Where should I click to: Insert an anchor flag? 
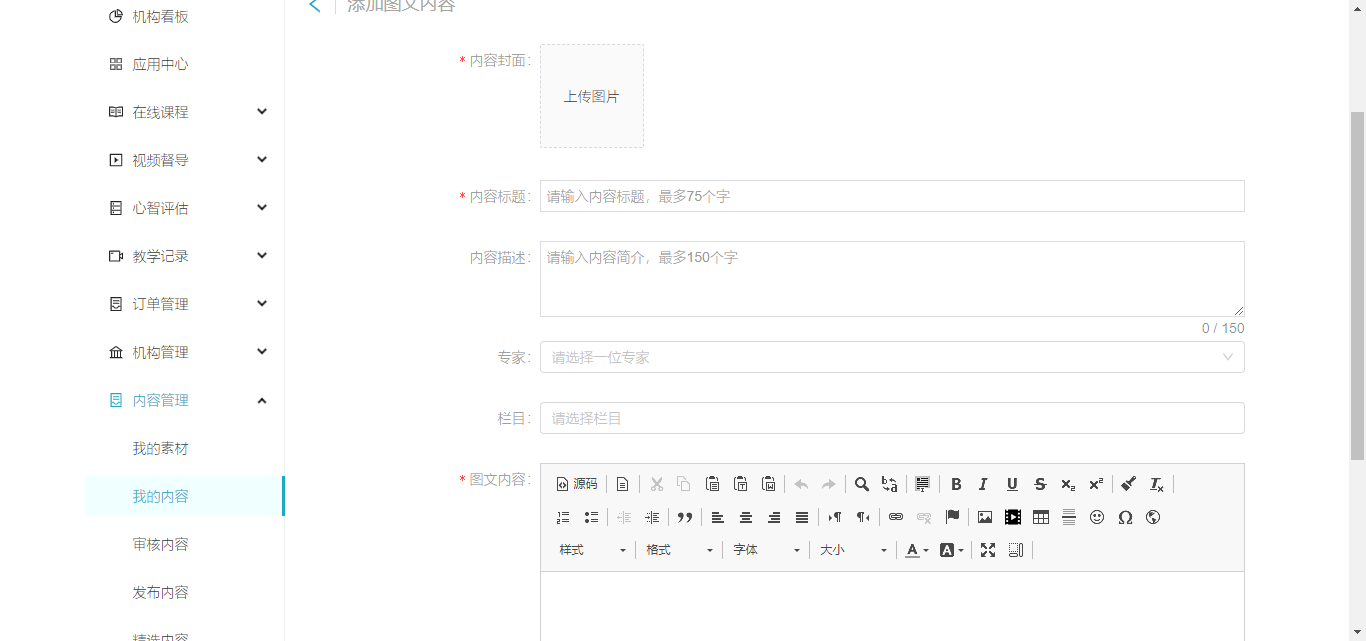coord(952,517)
